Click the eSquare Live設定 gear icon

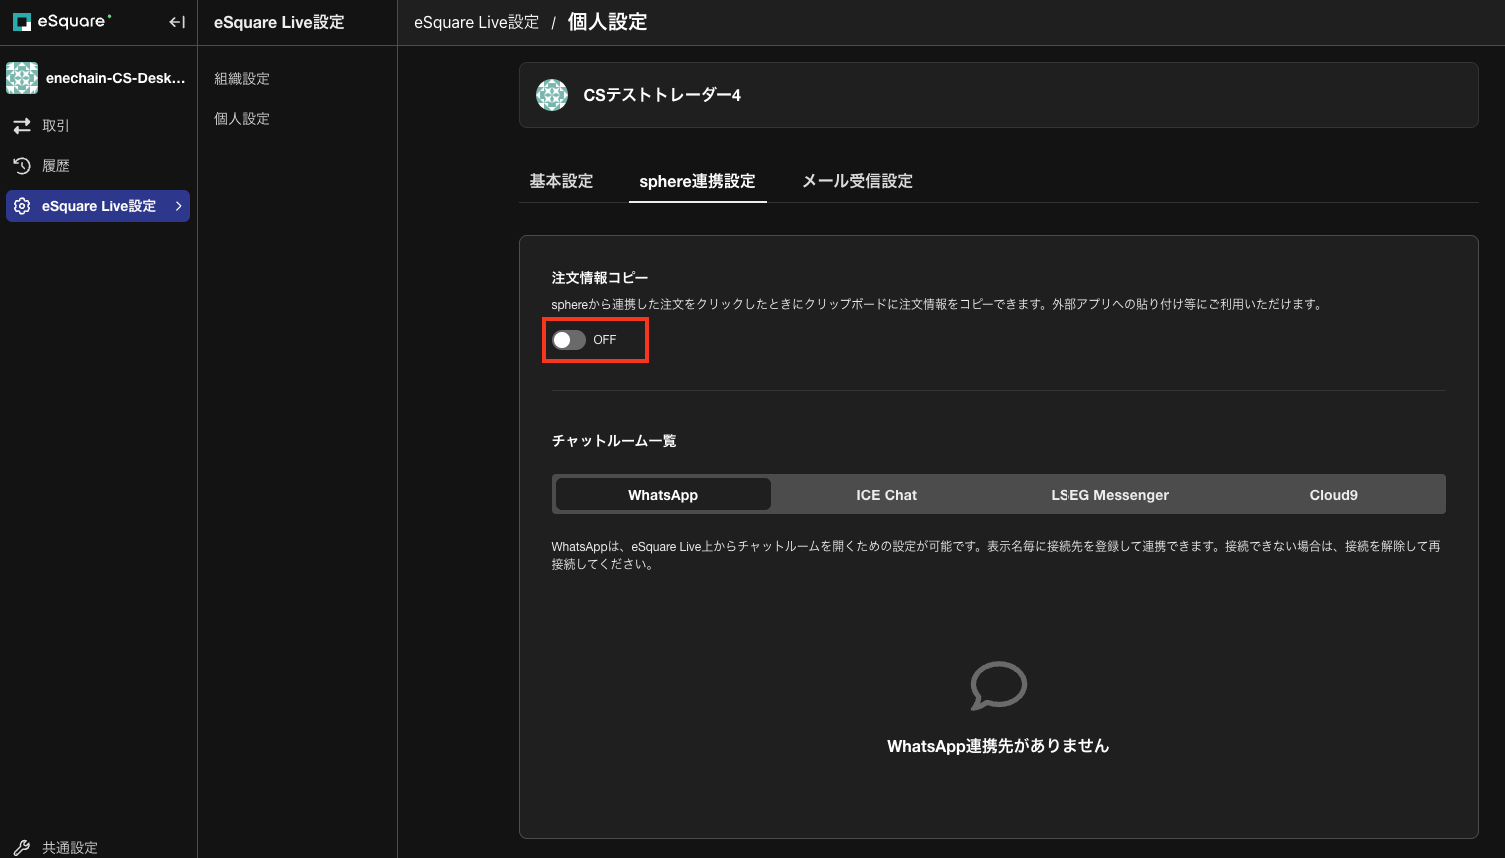tap(22, 206)
